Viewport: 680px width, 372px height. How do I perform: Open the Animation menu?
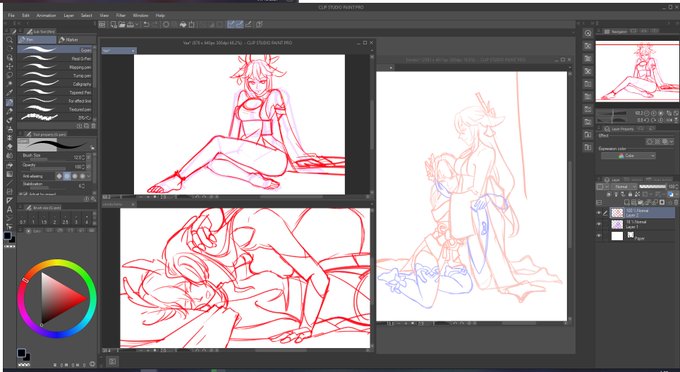click(x=46, y=15)
